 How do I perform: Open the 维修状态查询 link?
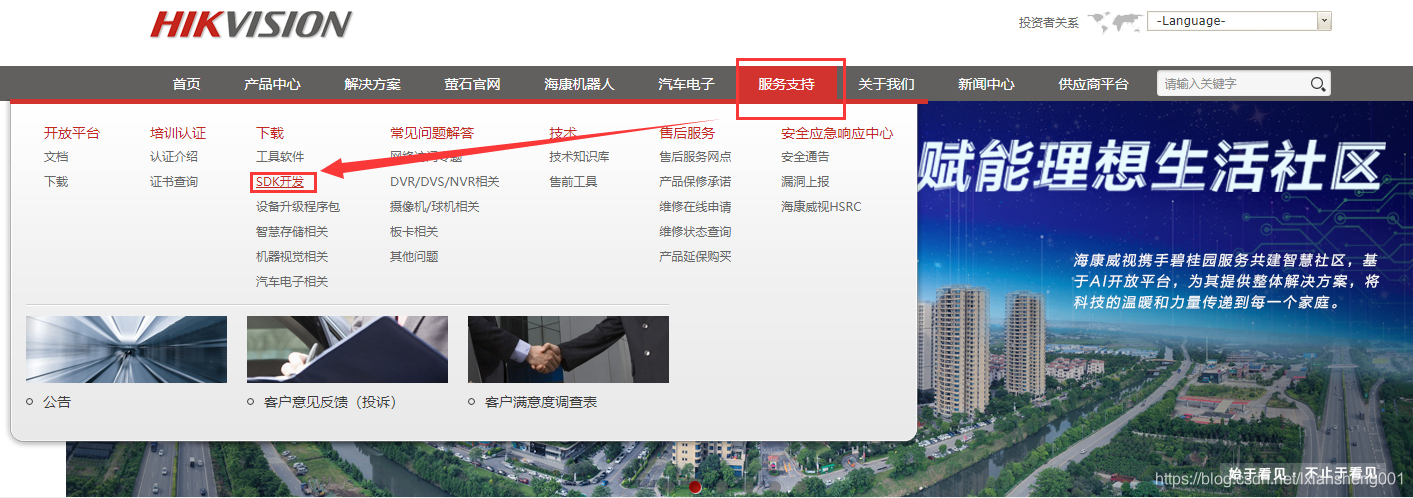pos(695,232)
